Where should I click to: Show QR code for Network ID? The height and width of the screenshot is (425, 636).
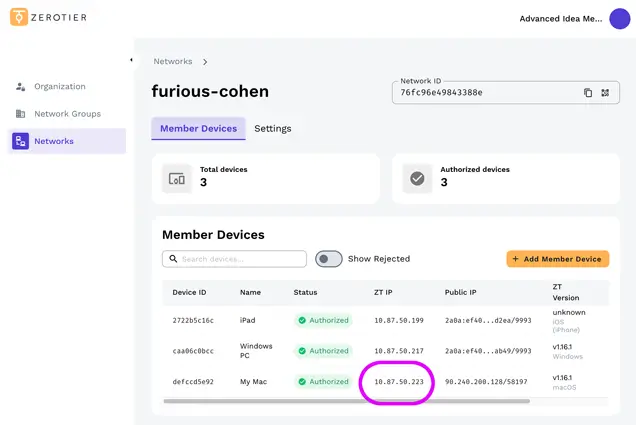[x=605, y=93]
